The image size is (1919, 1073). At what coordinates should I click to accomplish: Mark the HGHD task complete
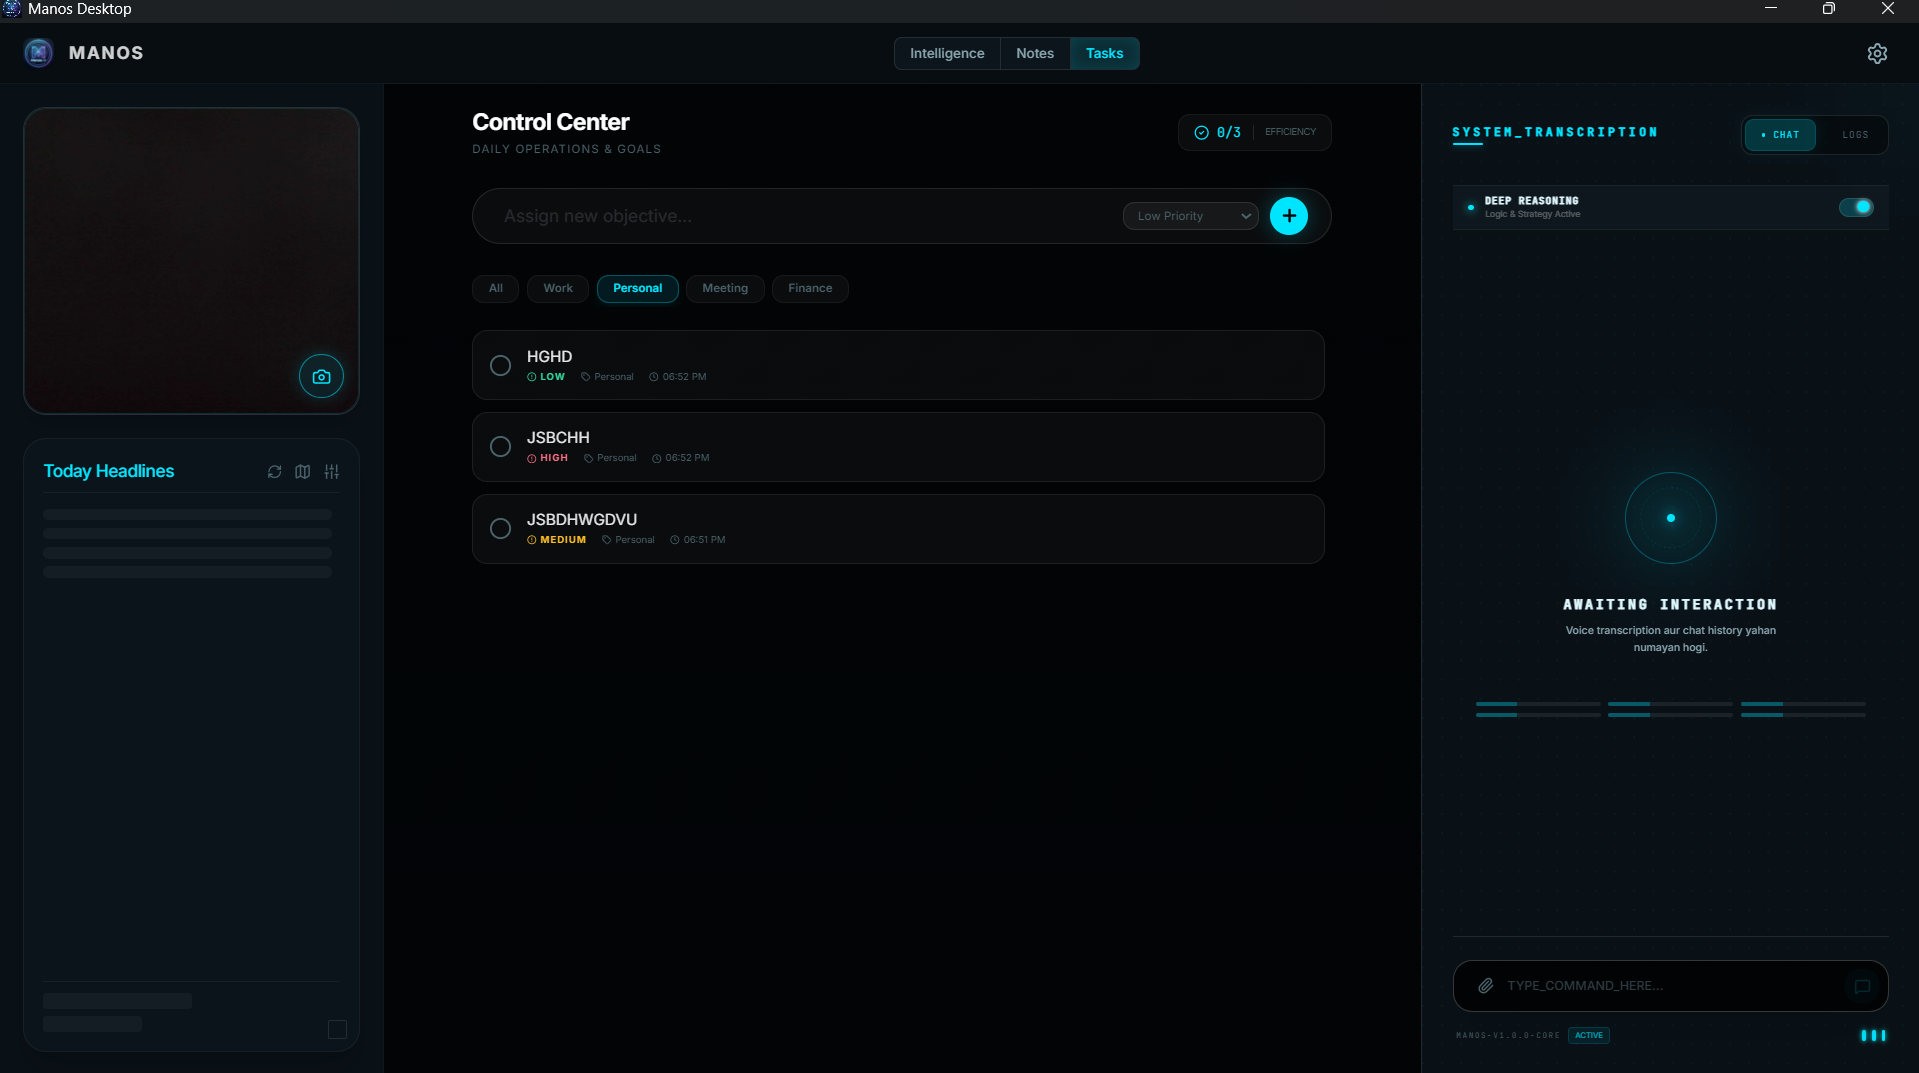[x=500, y=365]
